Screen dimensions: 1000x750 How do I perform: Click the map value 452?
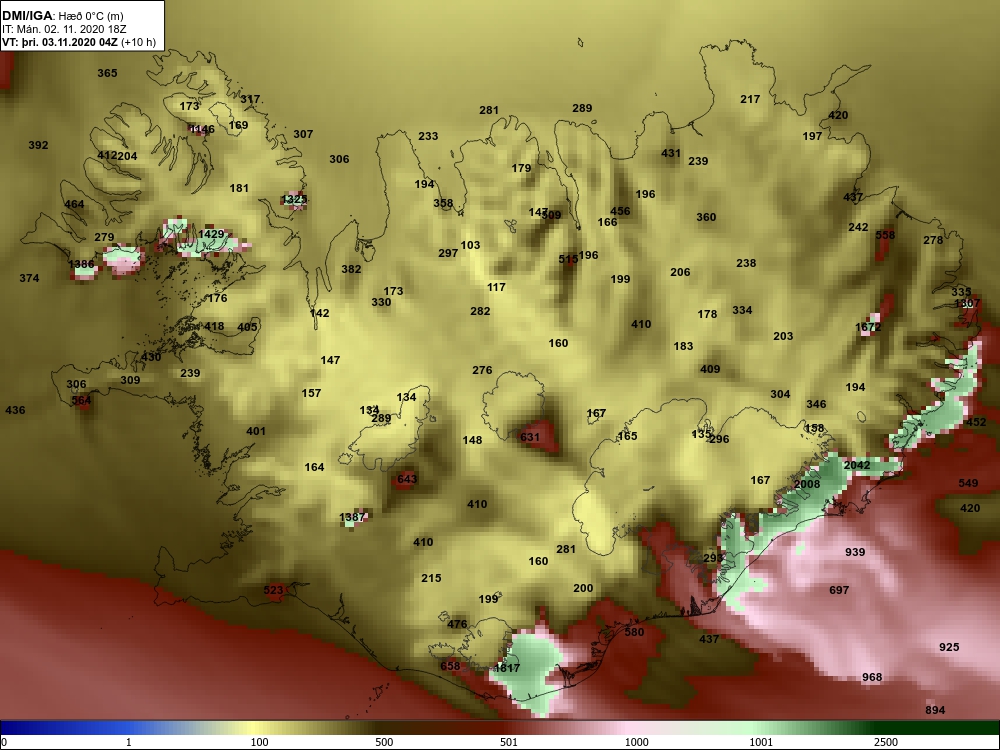pos(976,422)
